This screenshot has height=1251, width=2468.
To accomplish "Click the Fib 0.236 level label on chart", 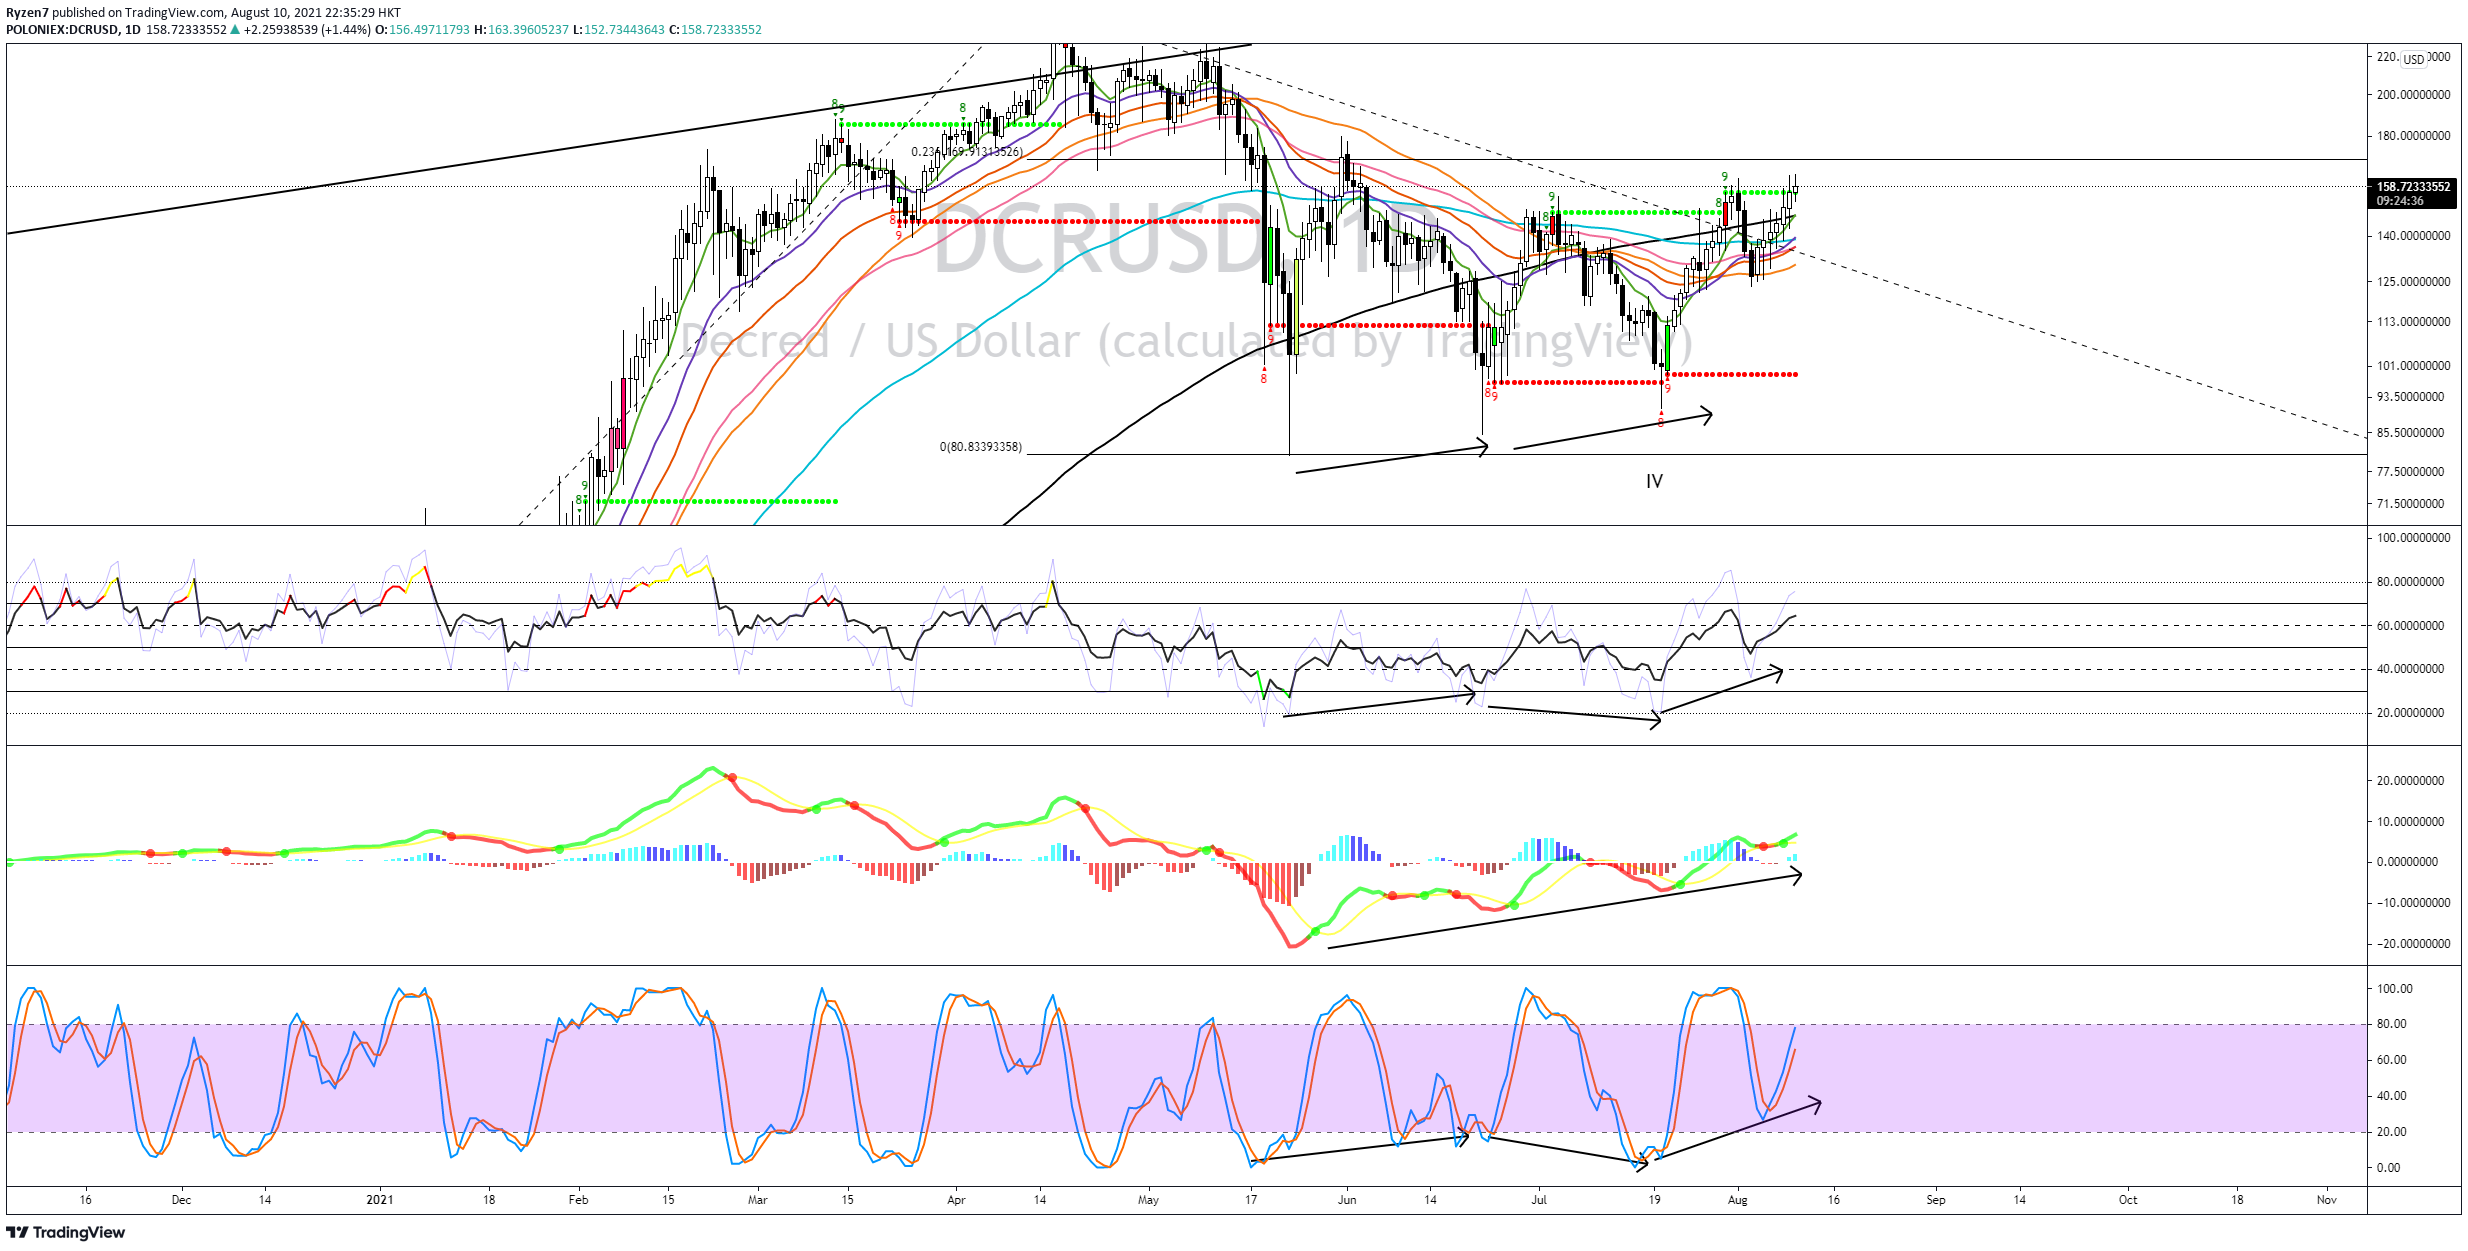I will [968, 152].
